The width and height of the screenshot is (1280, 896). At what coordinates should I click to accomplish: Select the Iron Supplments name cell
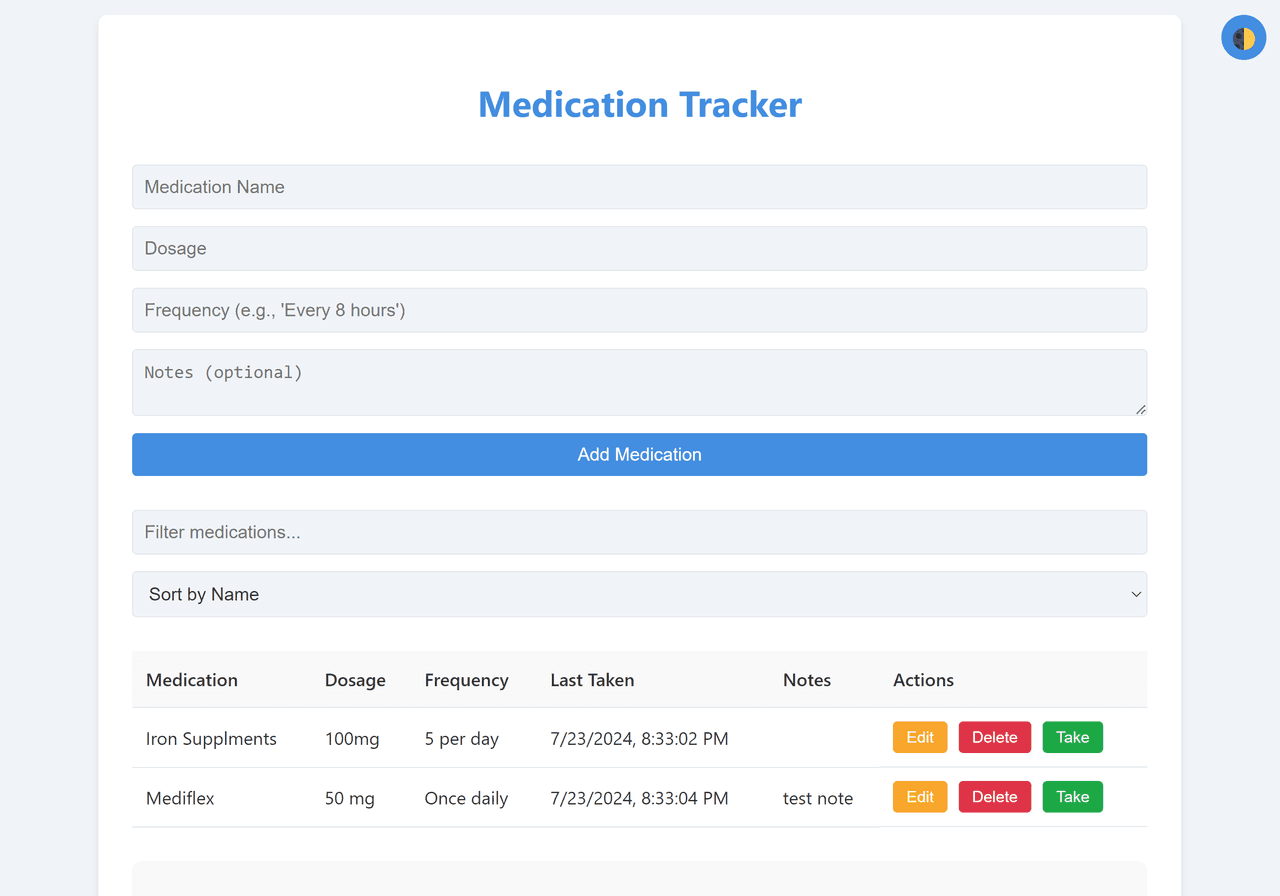pyautogui.click(x=211, y=739)
